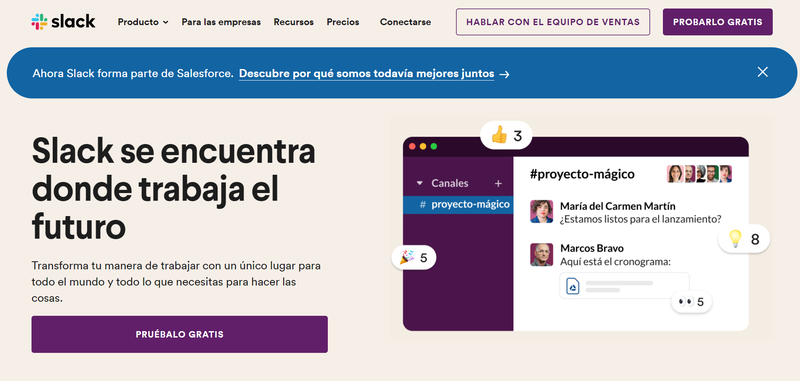
Task: Click María del Carmen Martín's avatar
Action: tap(541, 211)
